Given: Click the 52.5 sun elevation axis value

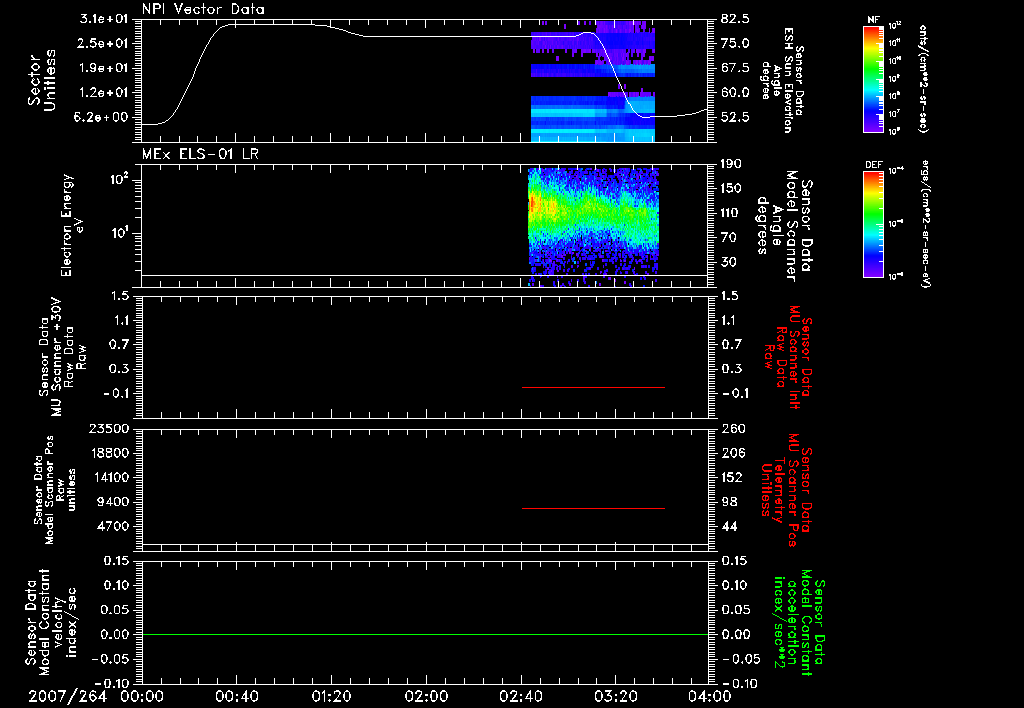Looking at the screenshot, I should (735, 118).
